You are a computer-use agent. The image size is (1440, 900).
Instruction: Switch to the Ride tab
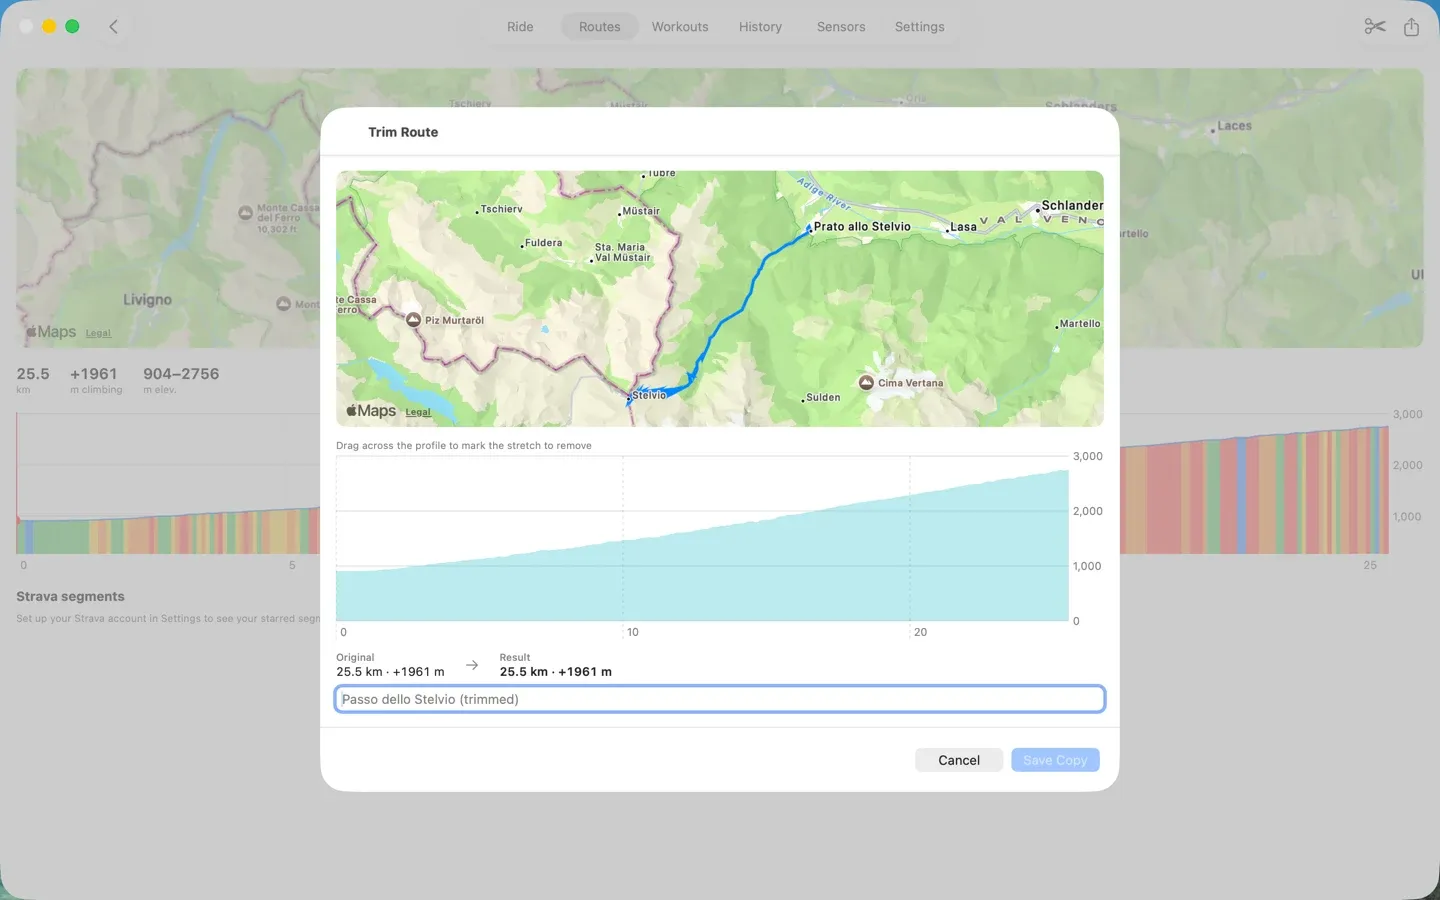[x=520, y=27]
